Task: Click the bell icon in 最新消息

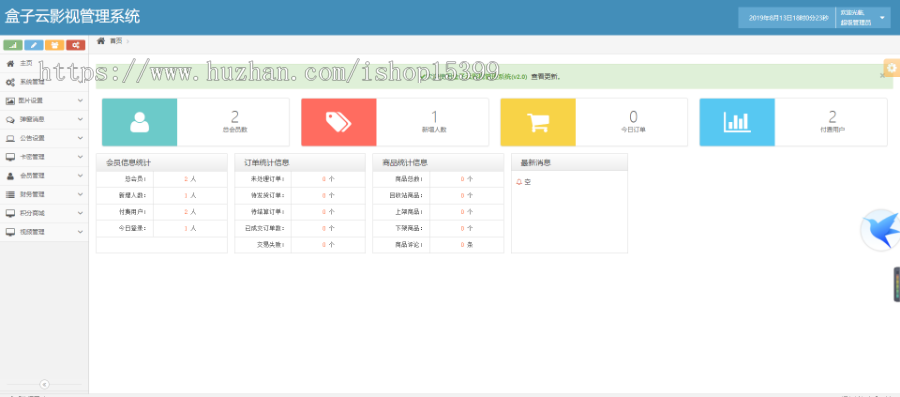Action: point(519,182)
